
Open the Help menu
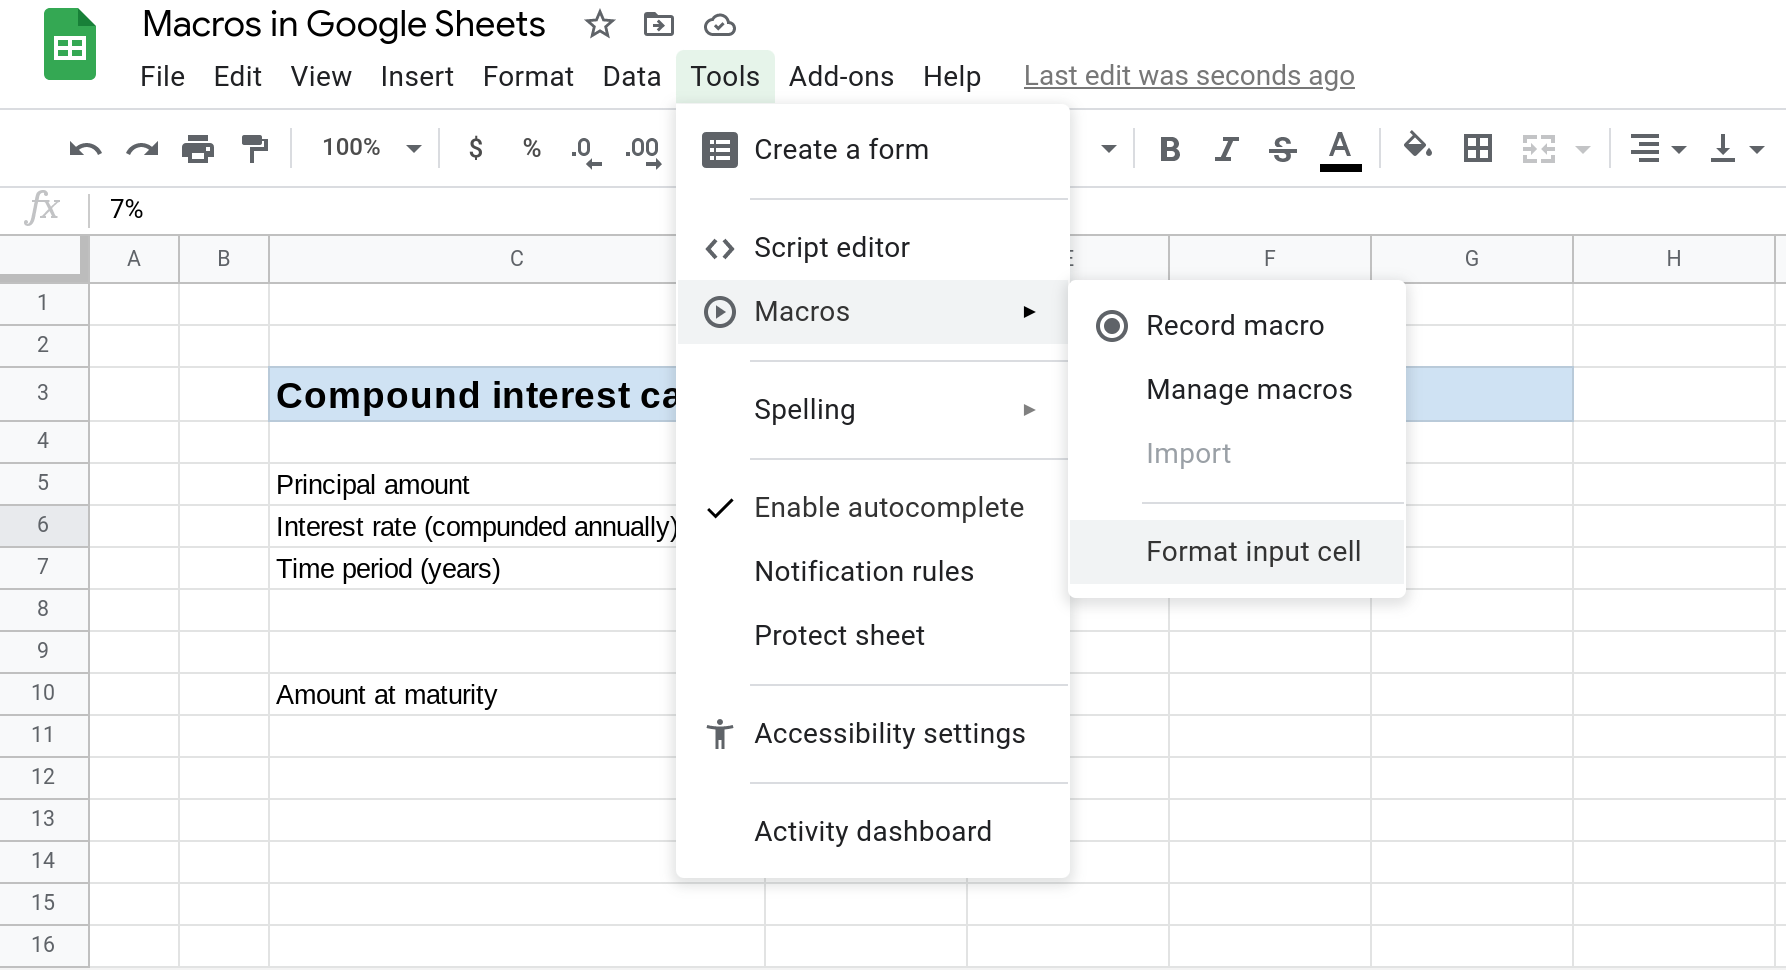pyautogui.click(x=952, y=76)
